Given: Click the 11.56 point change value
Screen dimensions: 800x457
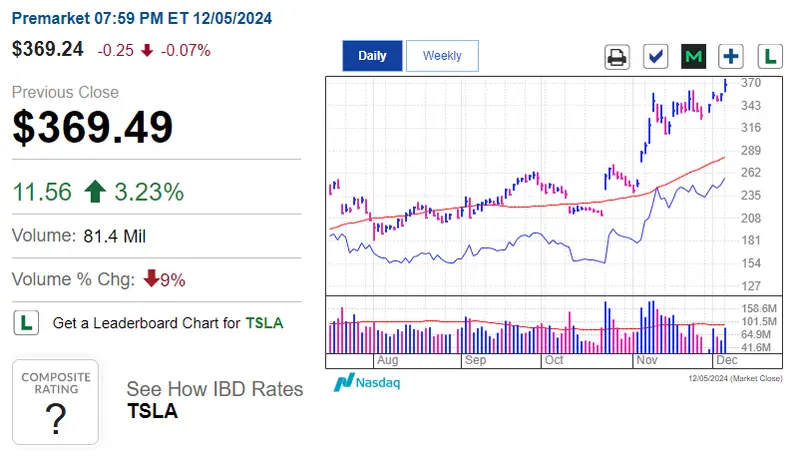Looking at the screenshot, I should point(42,192).
